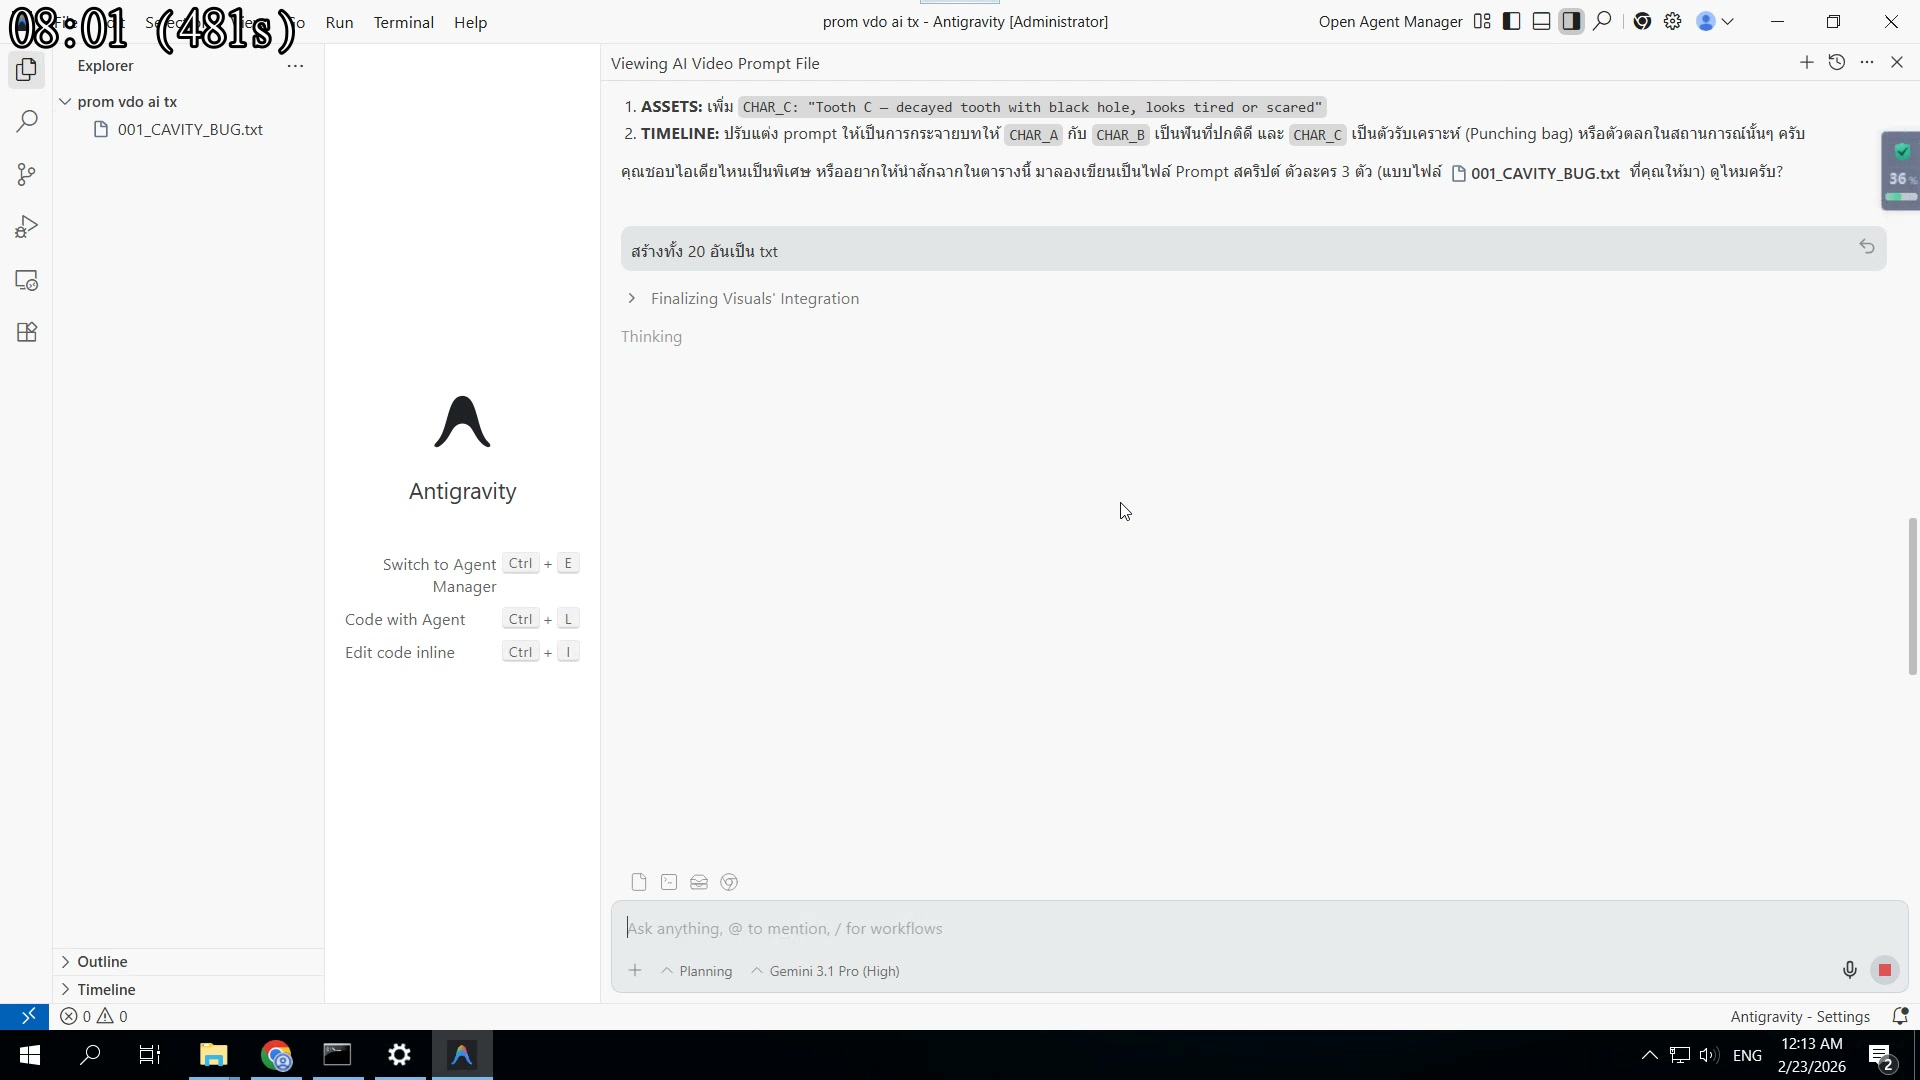This screenshot has height=1080, width=1920.
Task: Open Settings via the gear icon
Action: pos(1673,21)
